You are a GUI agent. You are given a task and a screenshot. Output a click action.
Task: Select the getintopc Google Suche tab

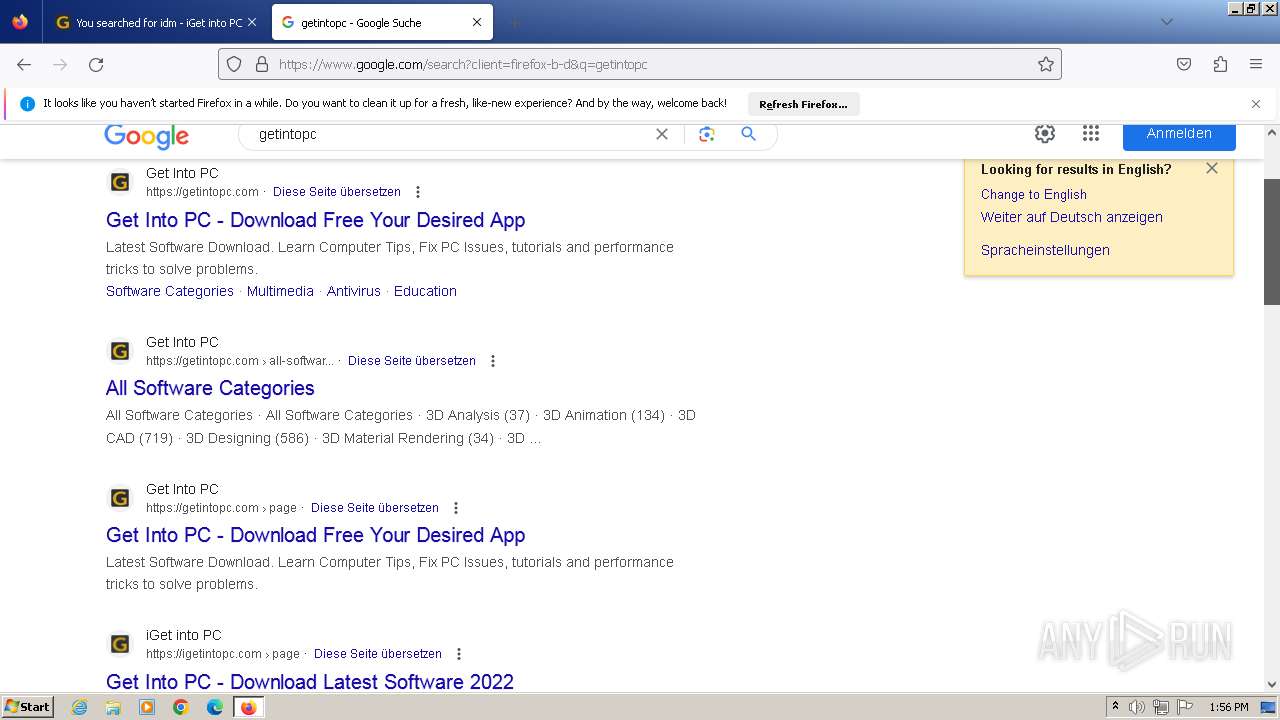click(x=380, y=22)
